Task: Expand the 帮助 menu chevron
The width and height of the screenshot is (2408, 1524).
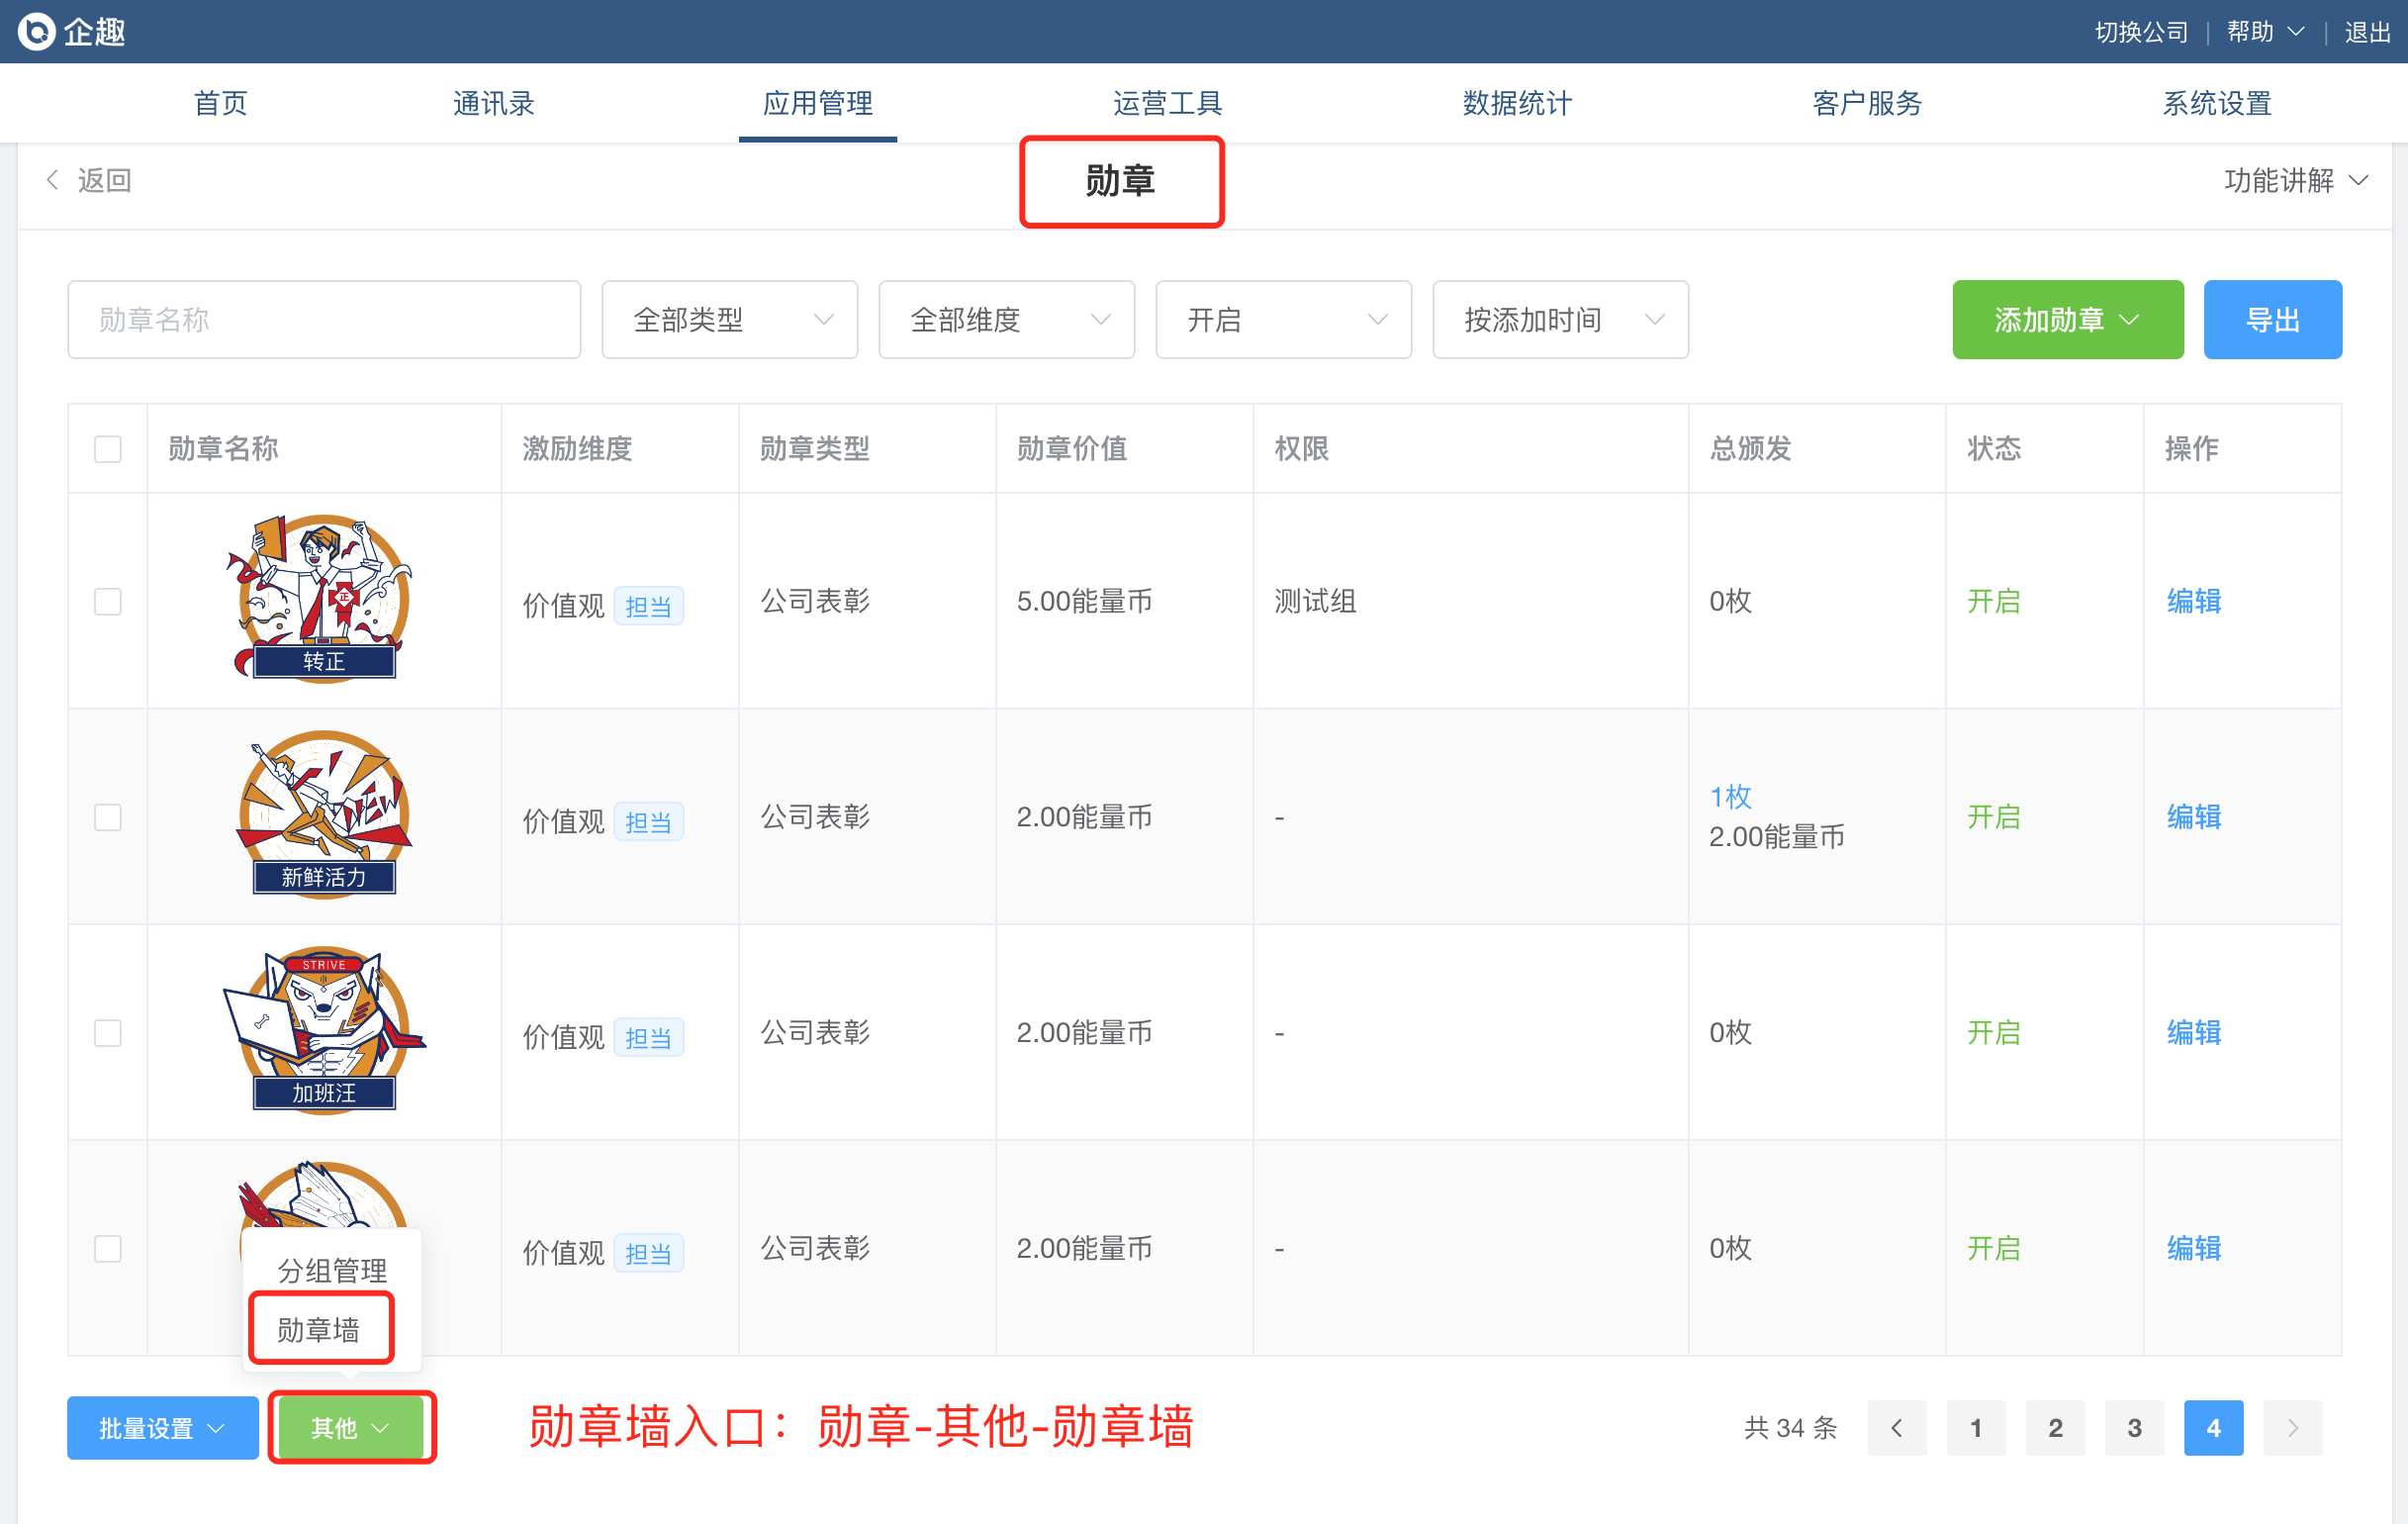Action: (2297, 32)
